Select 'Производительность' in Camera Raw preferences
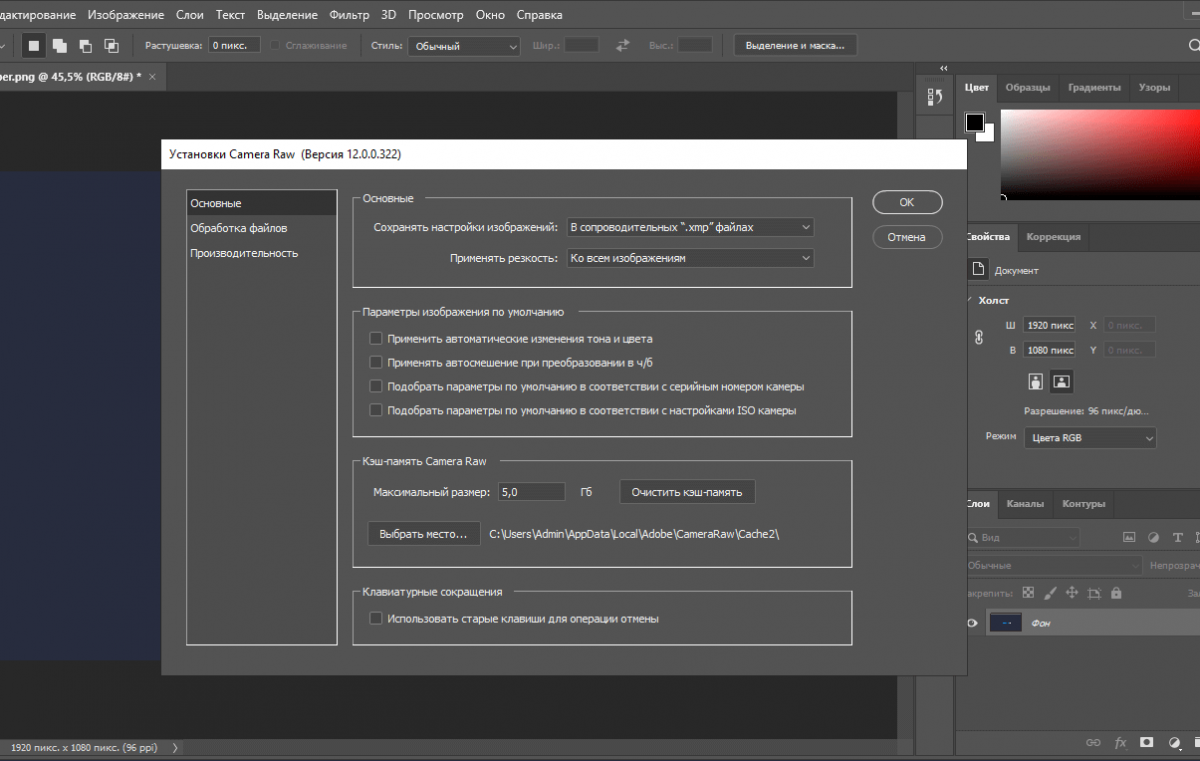Screen dimensions: 1200x761 pos(244,253)
